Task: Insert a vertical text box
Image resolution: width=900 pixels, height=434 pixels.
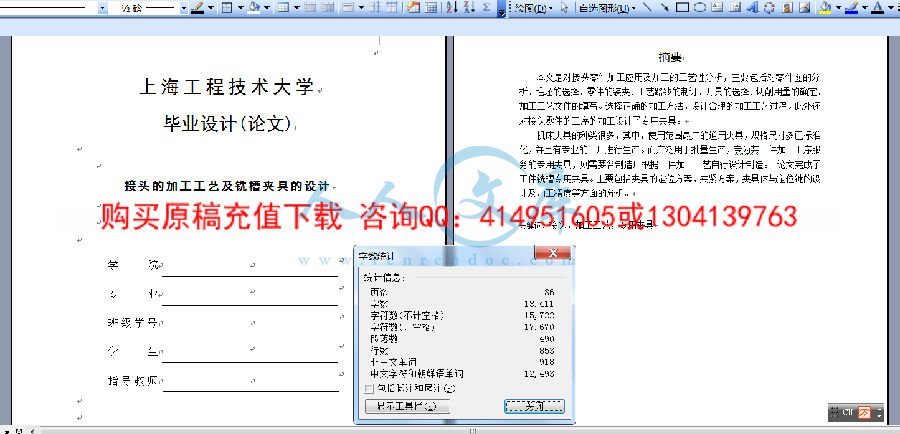Action: [735, 7]
